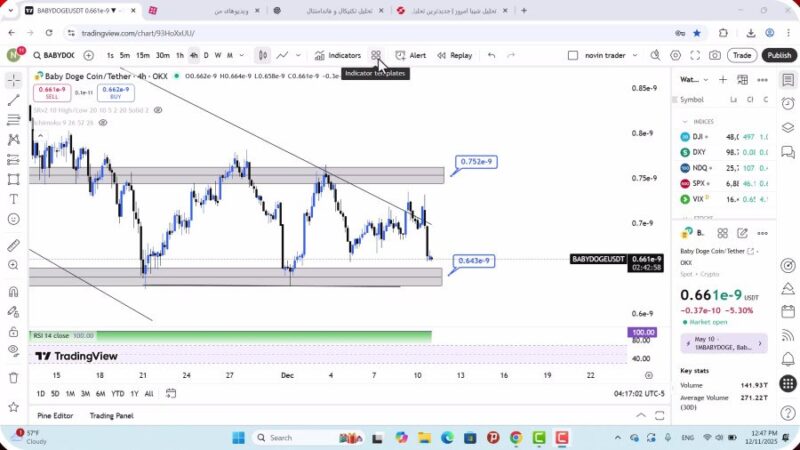Open the Windows Start menu

click(x=239, y=438)
